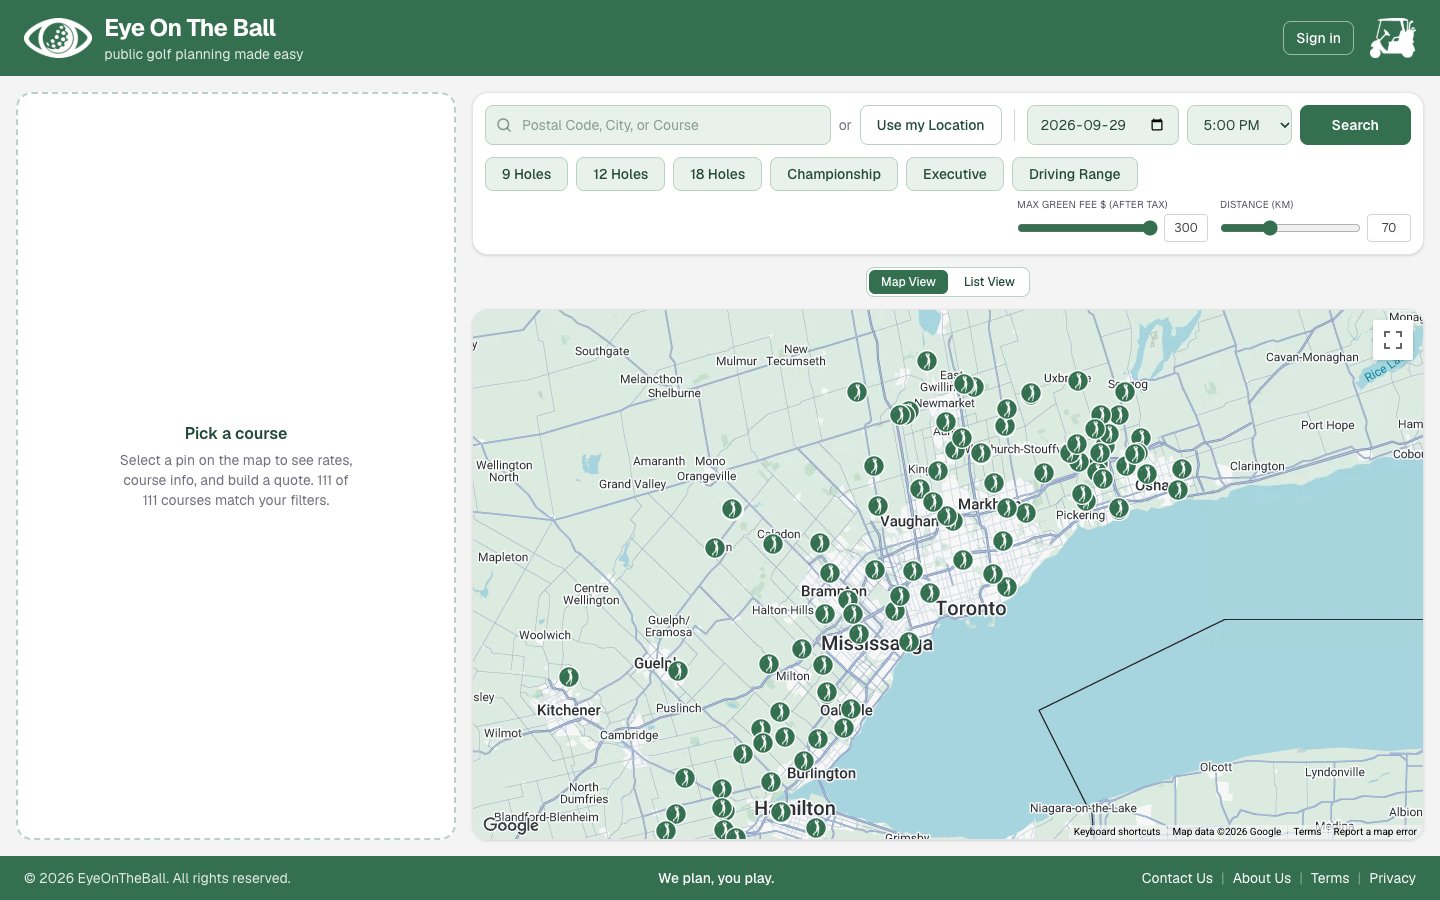Open the date field 2026-09-29
Image resolution: width=1440 pixels, height=900 pixels.
(x=1102, y=125)
